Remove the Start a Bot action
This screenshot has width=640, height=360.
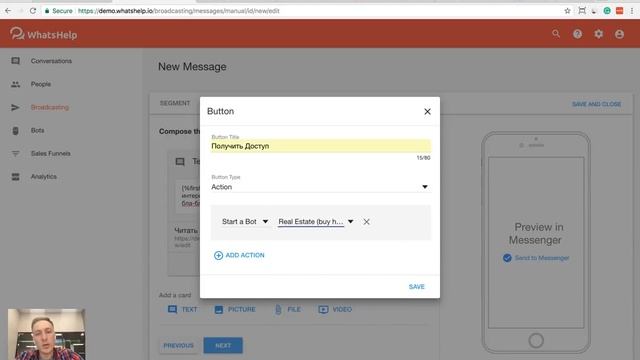pyautogui.click(x=367, y=222)
